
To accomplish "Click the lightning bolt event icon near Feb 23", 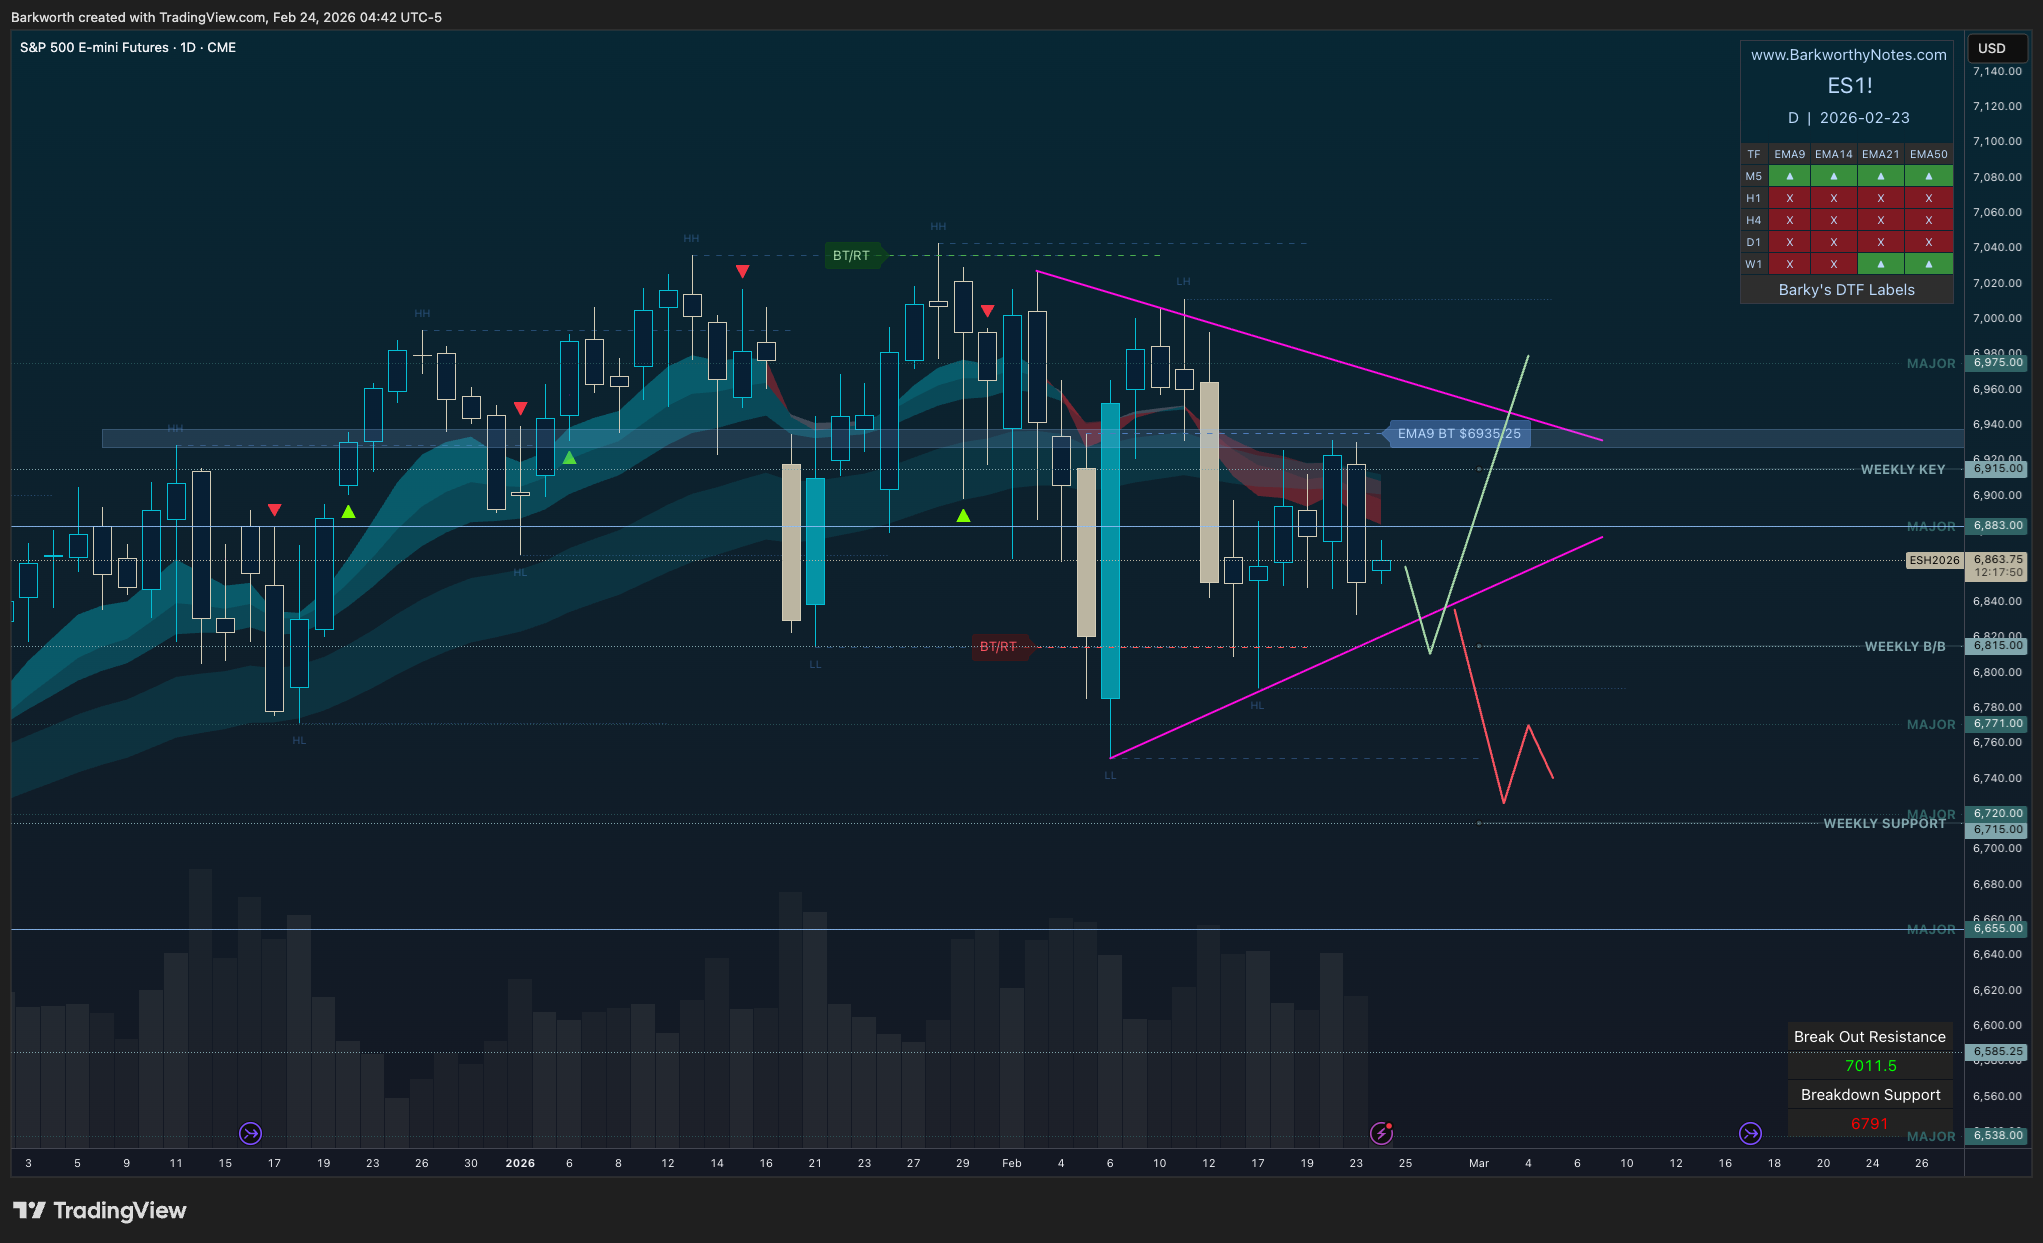I will click(1381, 1133).
